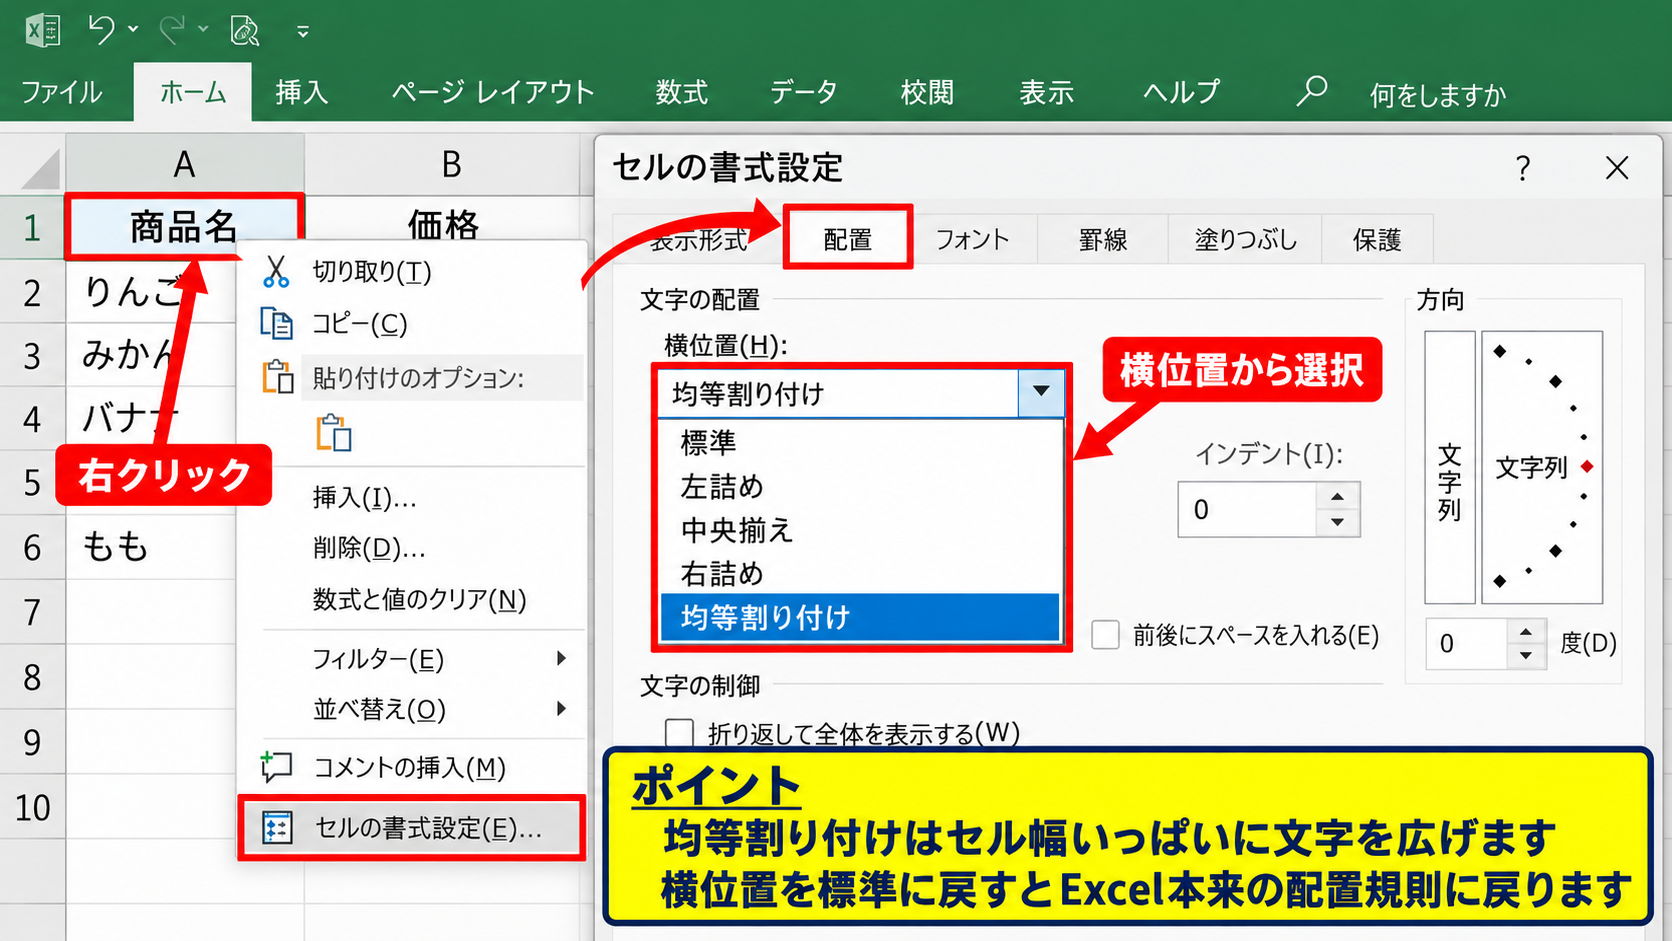Open the 塗りつぶし tab
This screenshot has height=941, width=1672.
click(x=1246, y=239)
